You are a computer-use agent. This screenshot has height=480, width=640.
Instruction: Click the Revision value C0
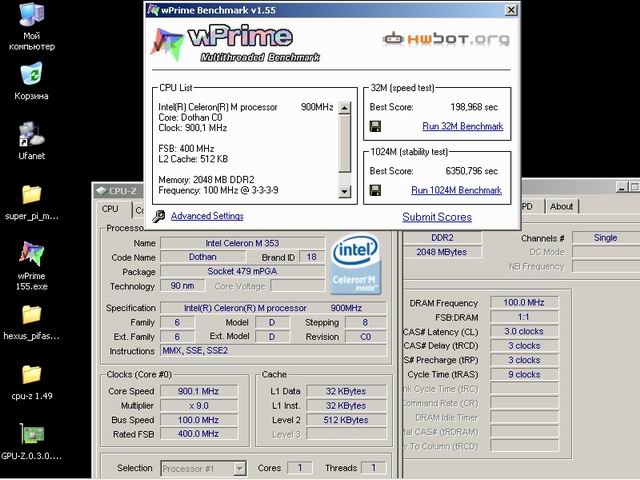(366, 337)
